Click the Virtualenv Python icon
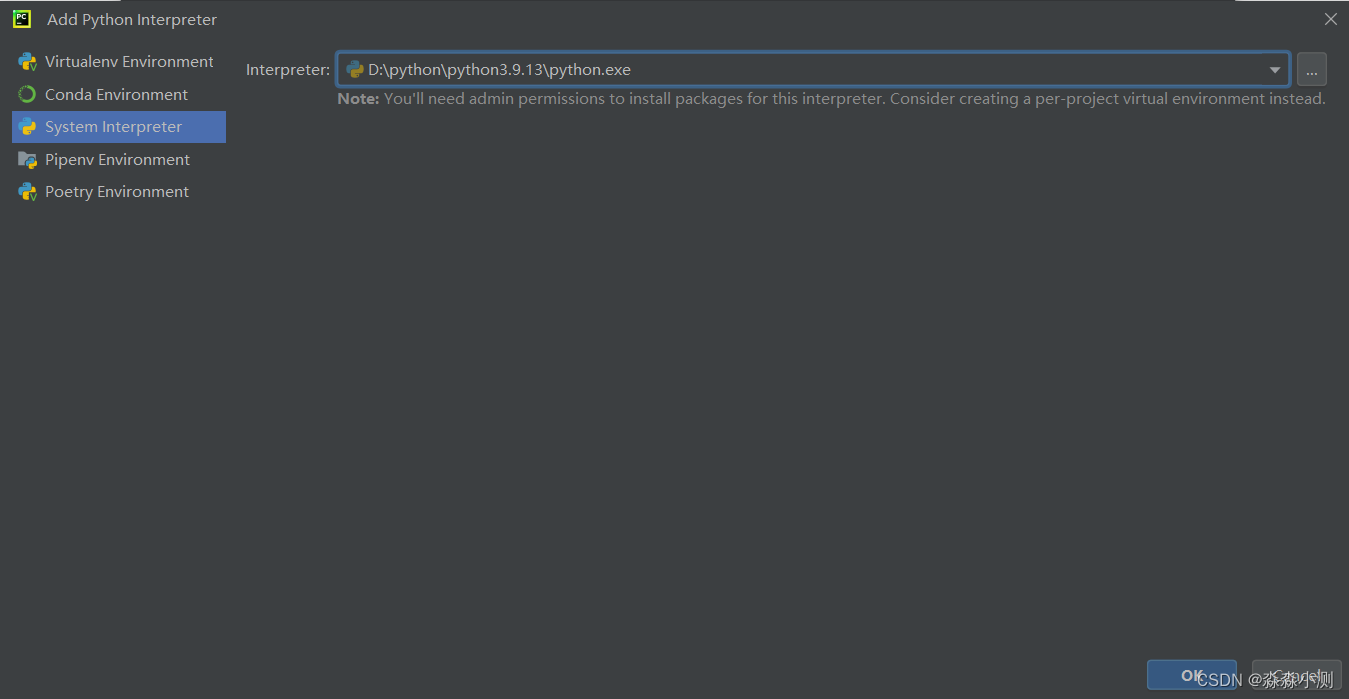 pyautogui.click(x=27, y=62)
